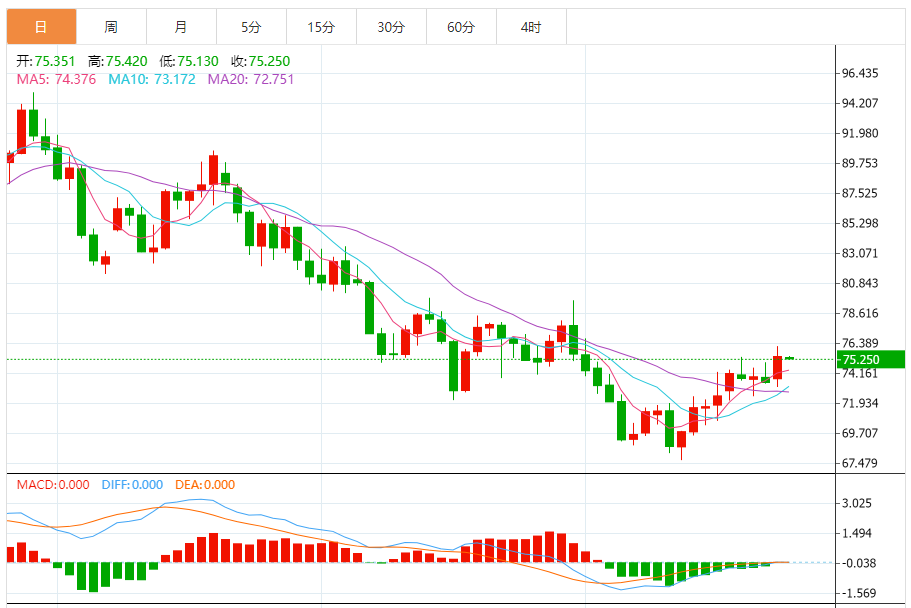The height and width of the screenshot is (608, 911).
Task: Click the DEA:0.000 label
Action: coord(205,485)
